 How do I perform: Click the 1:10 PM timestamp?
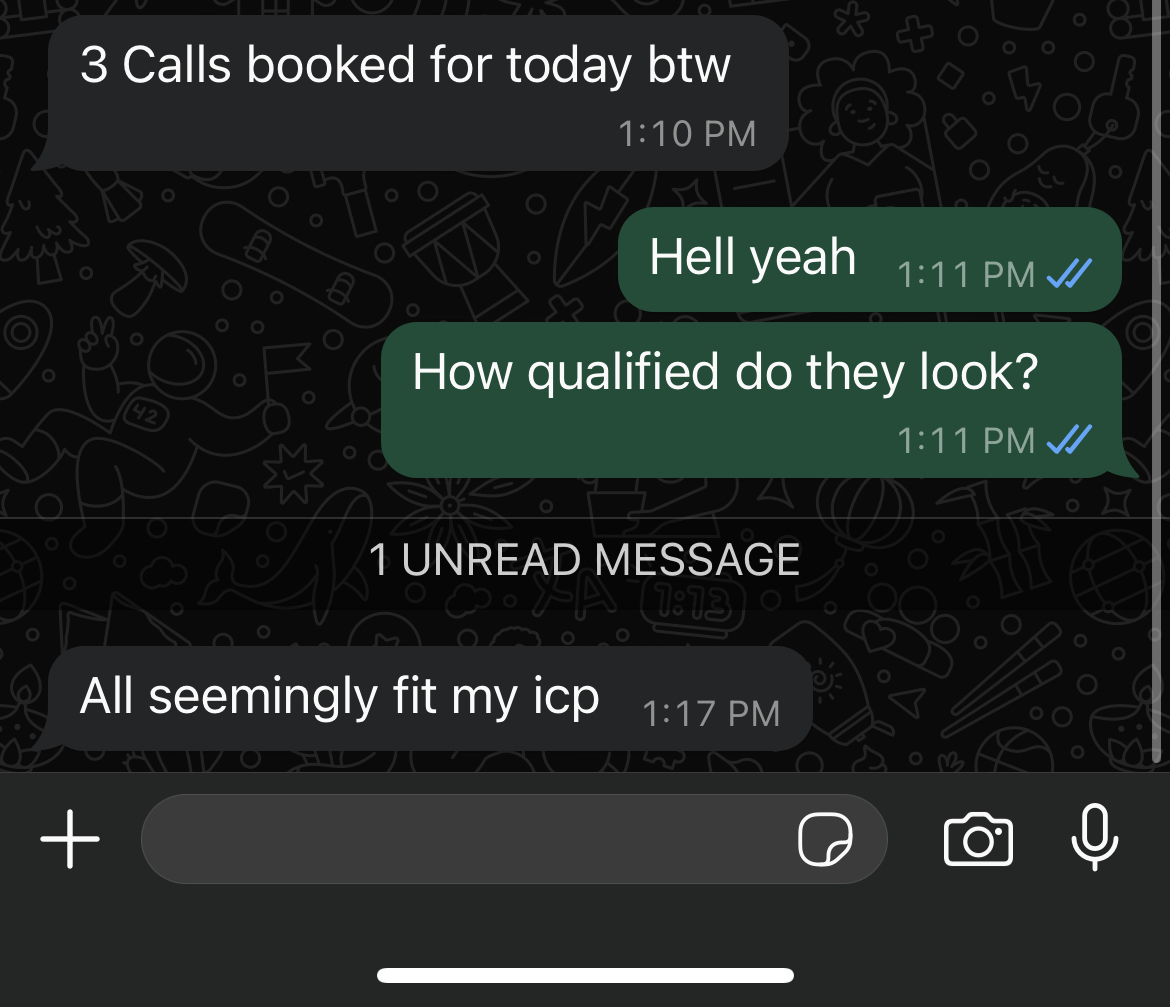tap(687, 134)
